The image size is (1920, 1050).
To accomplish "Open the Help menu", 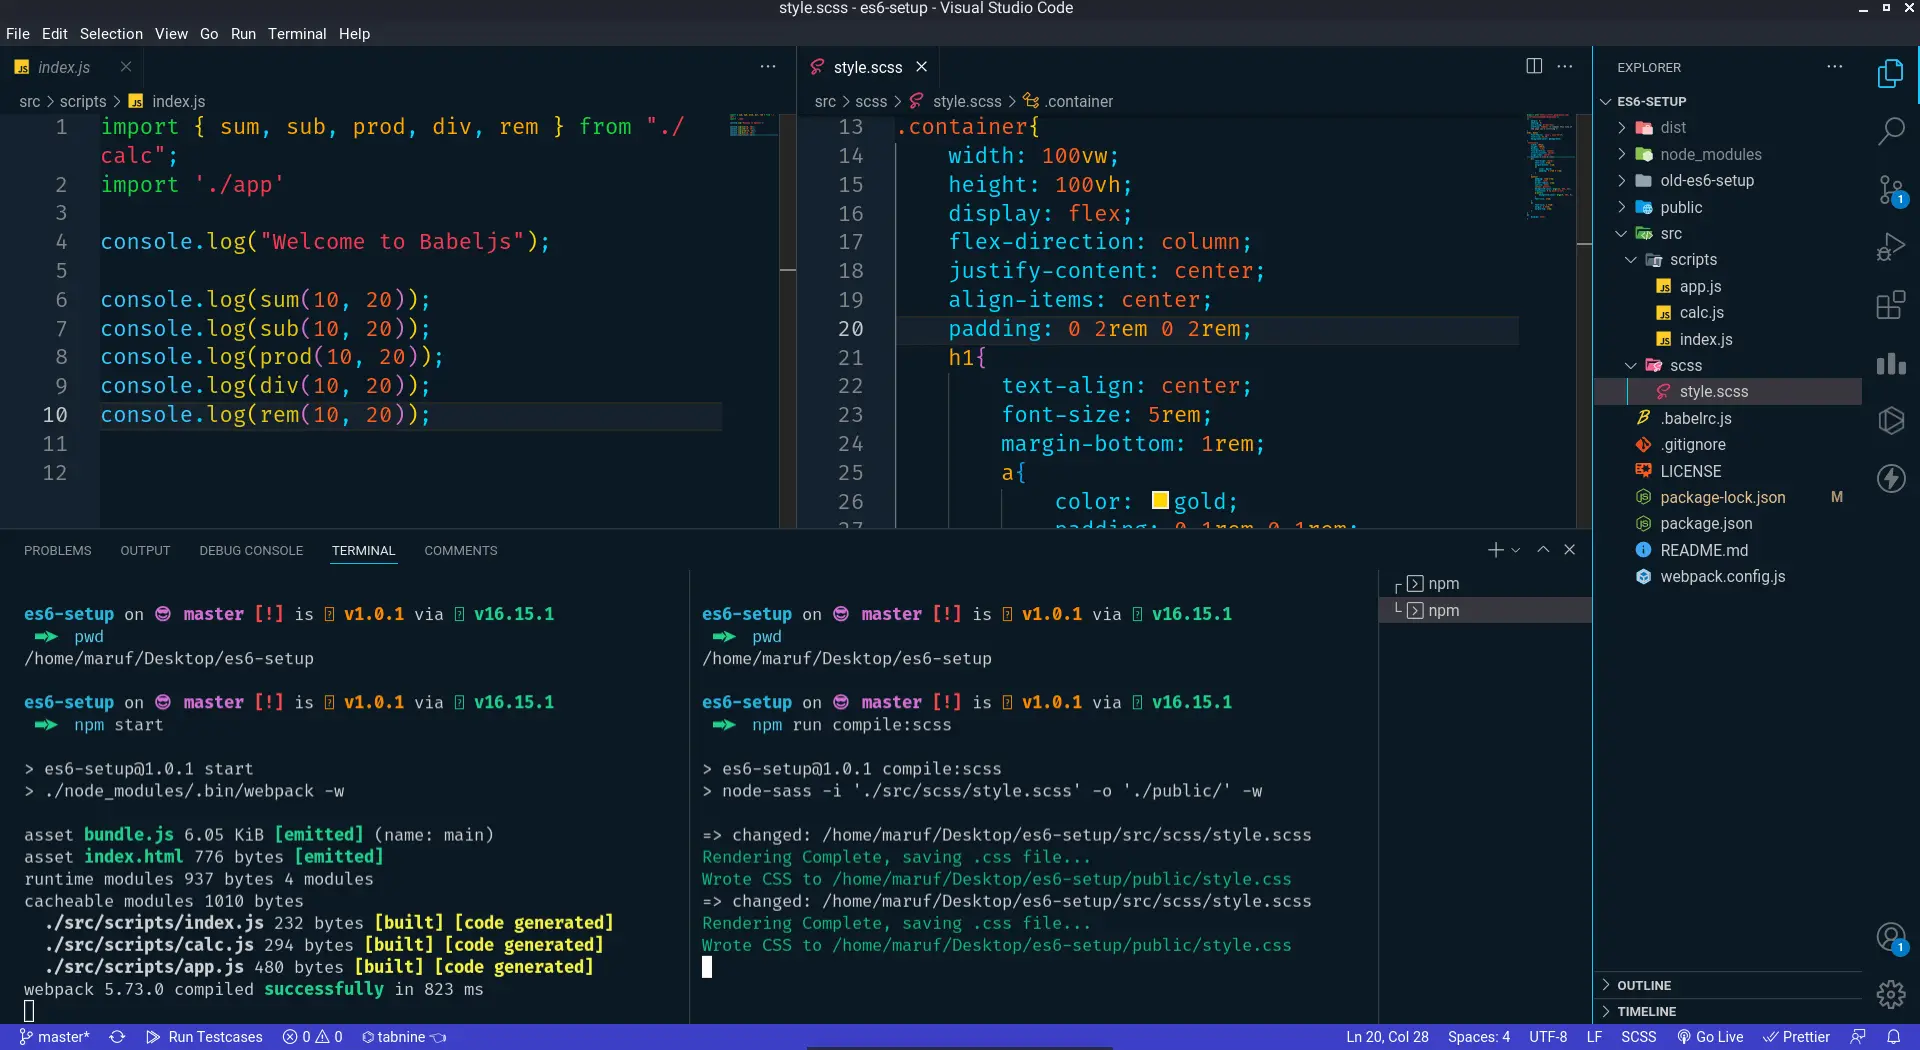I will 354,34.
